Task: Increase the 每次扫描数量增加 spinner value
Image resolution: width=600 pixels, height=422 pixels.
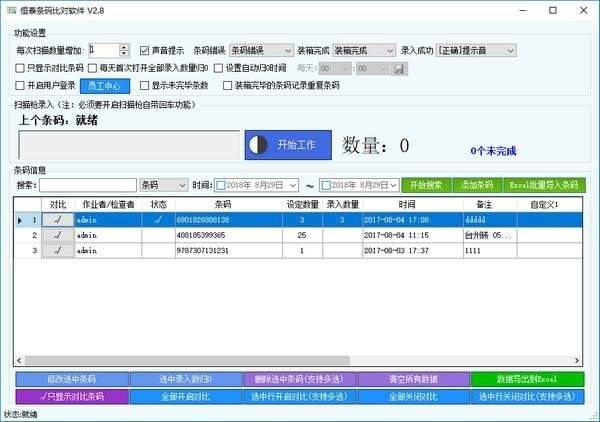Action: point(124,46)
